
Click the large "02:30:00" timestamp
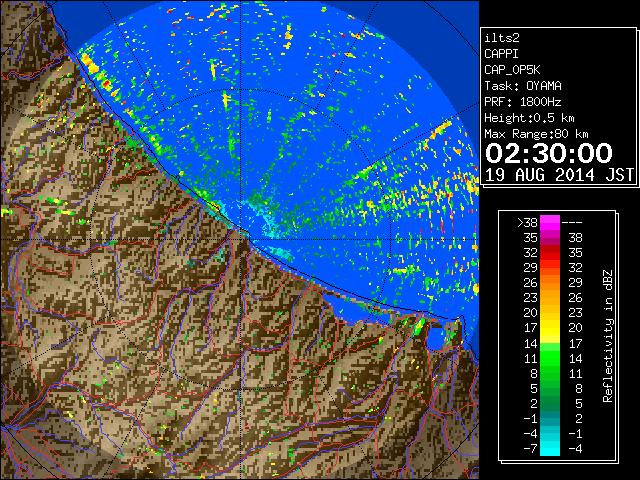549,153
